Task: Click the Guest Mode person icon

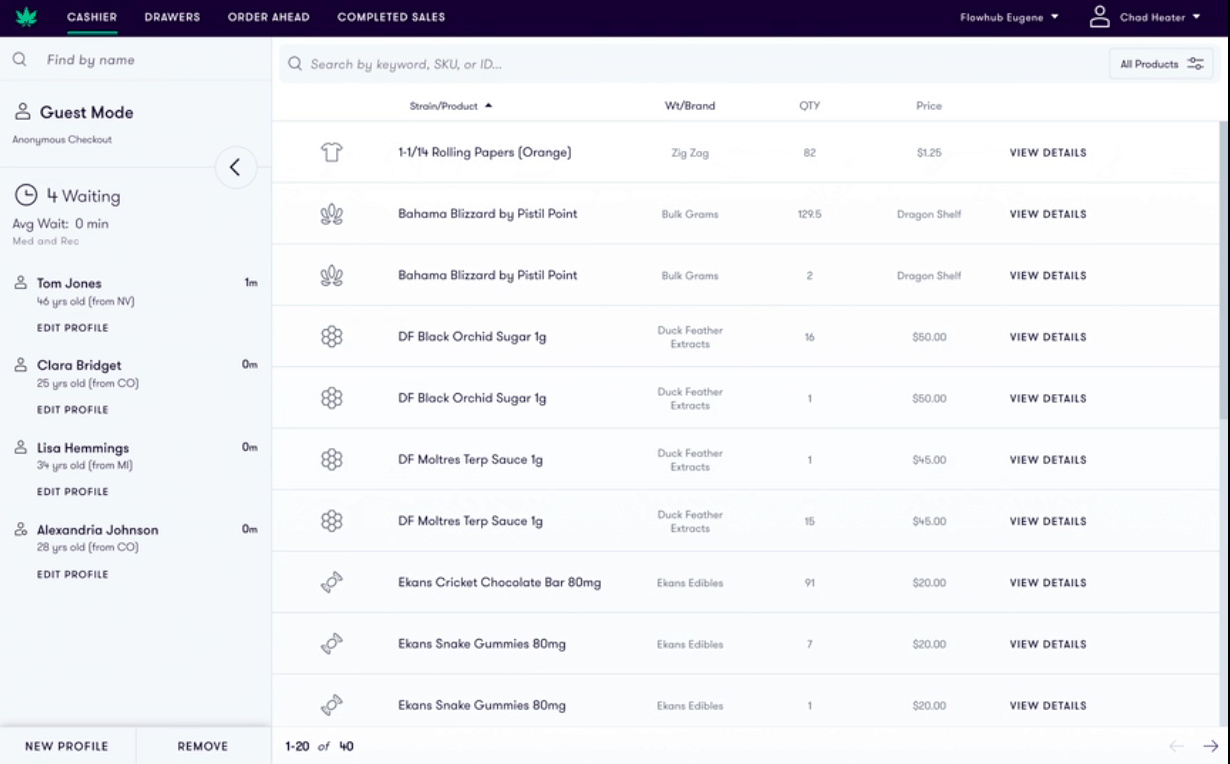Action: (x=22, y=113)
